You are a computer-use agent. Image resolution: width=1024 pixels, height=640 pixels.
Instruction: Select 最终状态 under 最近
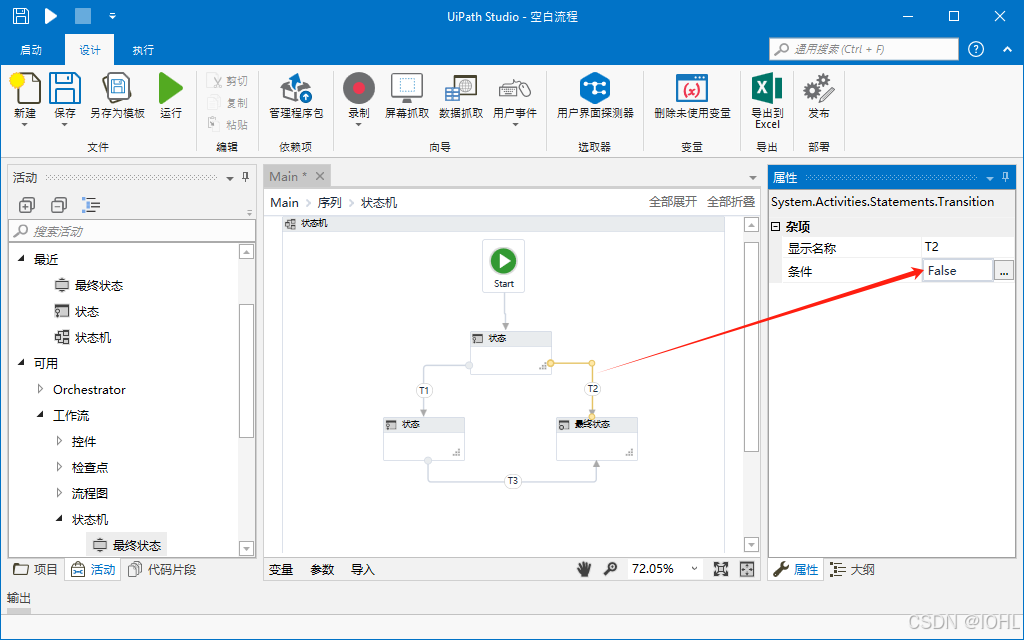pyautogui.click(x=99, y=285)
